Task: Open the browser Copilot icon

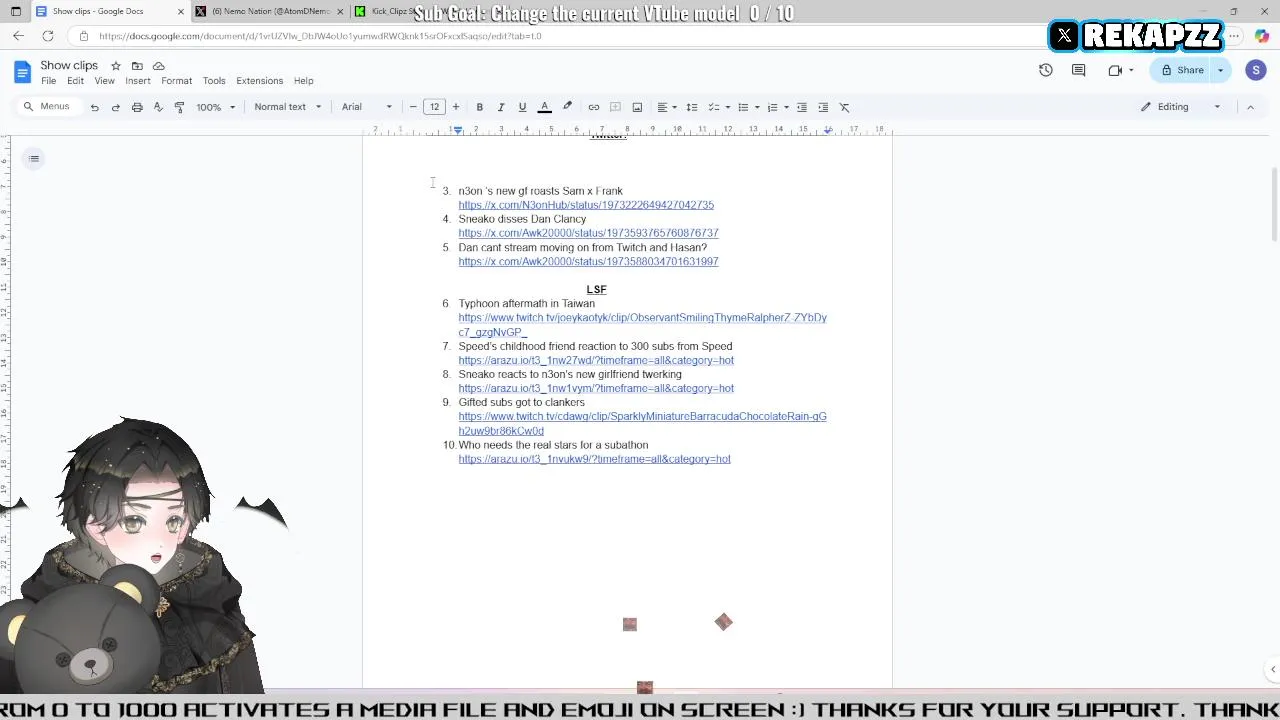Action: [1262, 36]
